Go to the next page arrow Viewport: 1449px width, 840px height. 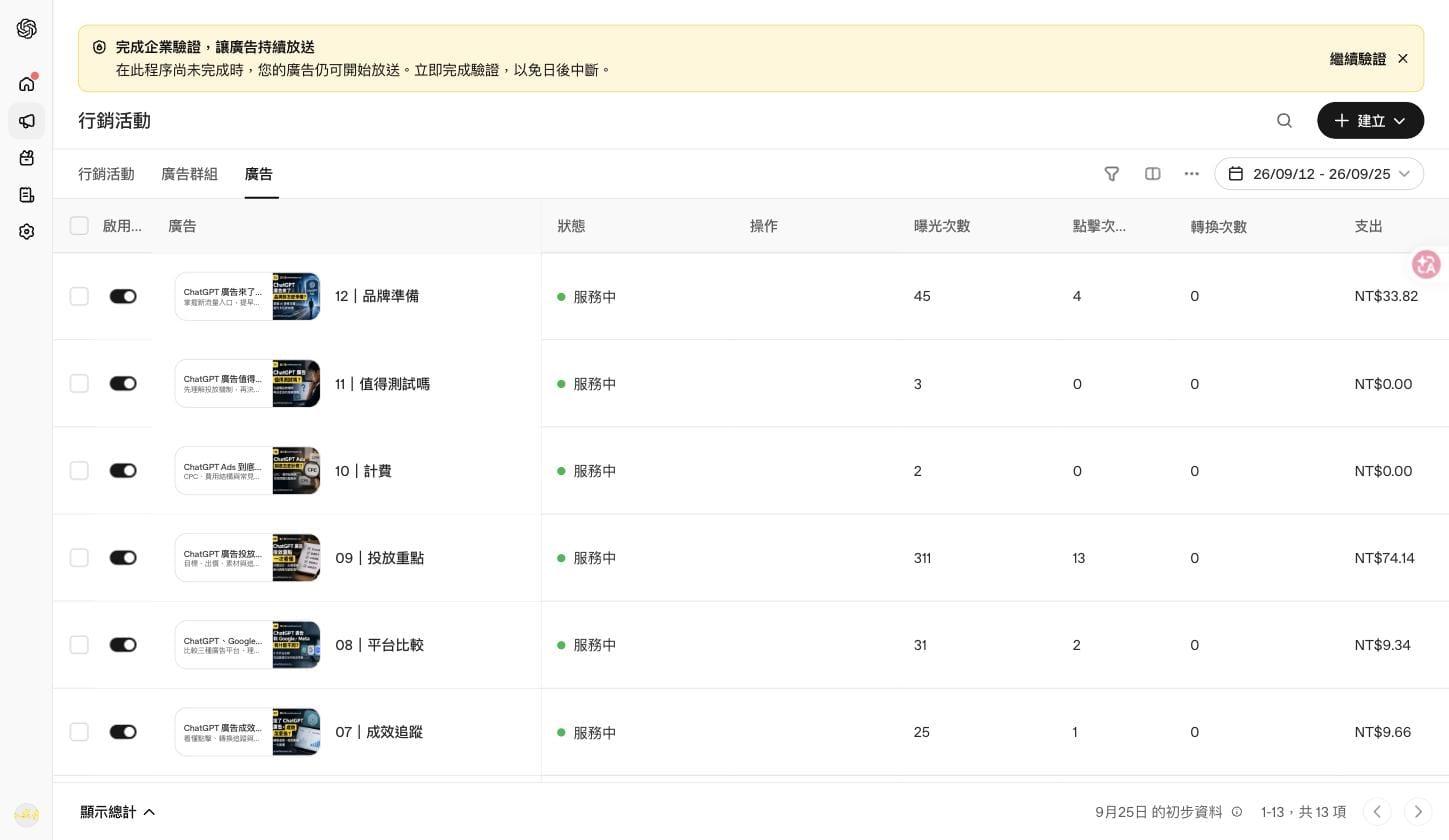click(x=1418, y=812)
